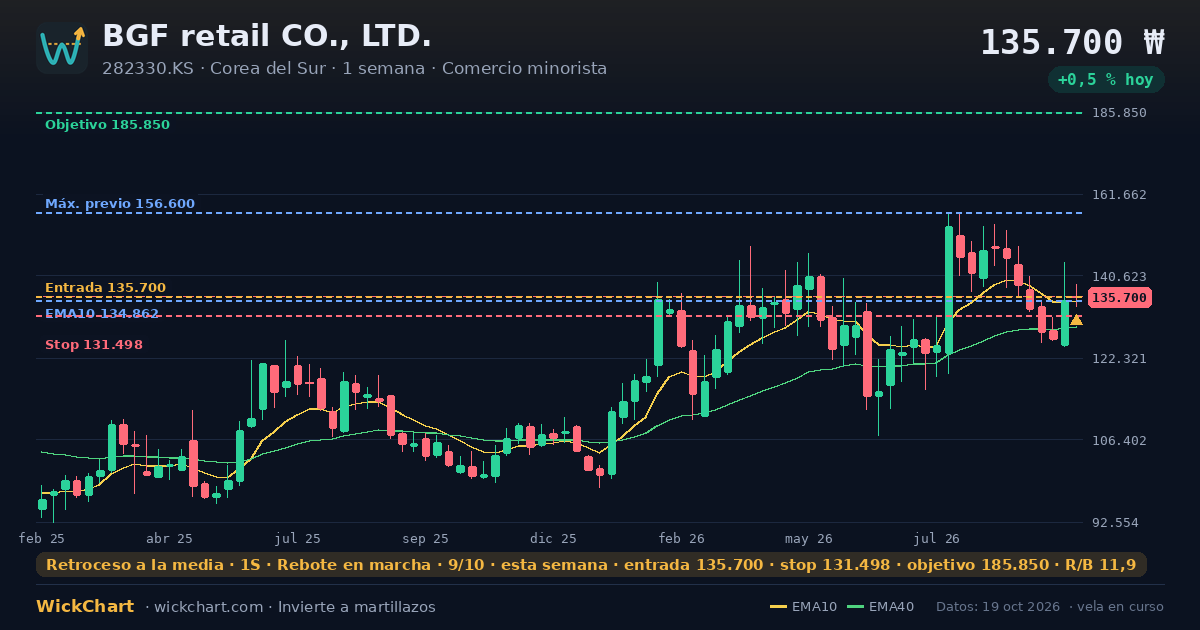
Task: Click the jul 26 date label
Action: [x=937, y=538]
